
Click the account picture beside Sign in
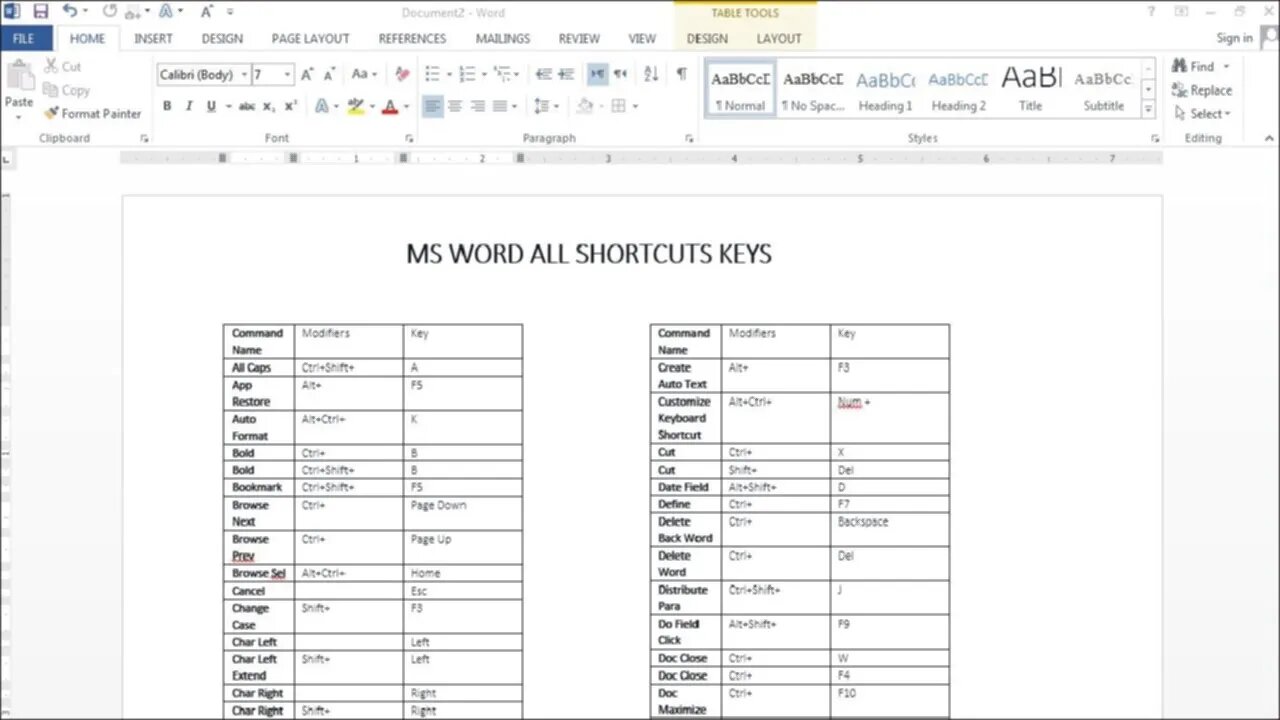pos(1268,39)
